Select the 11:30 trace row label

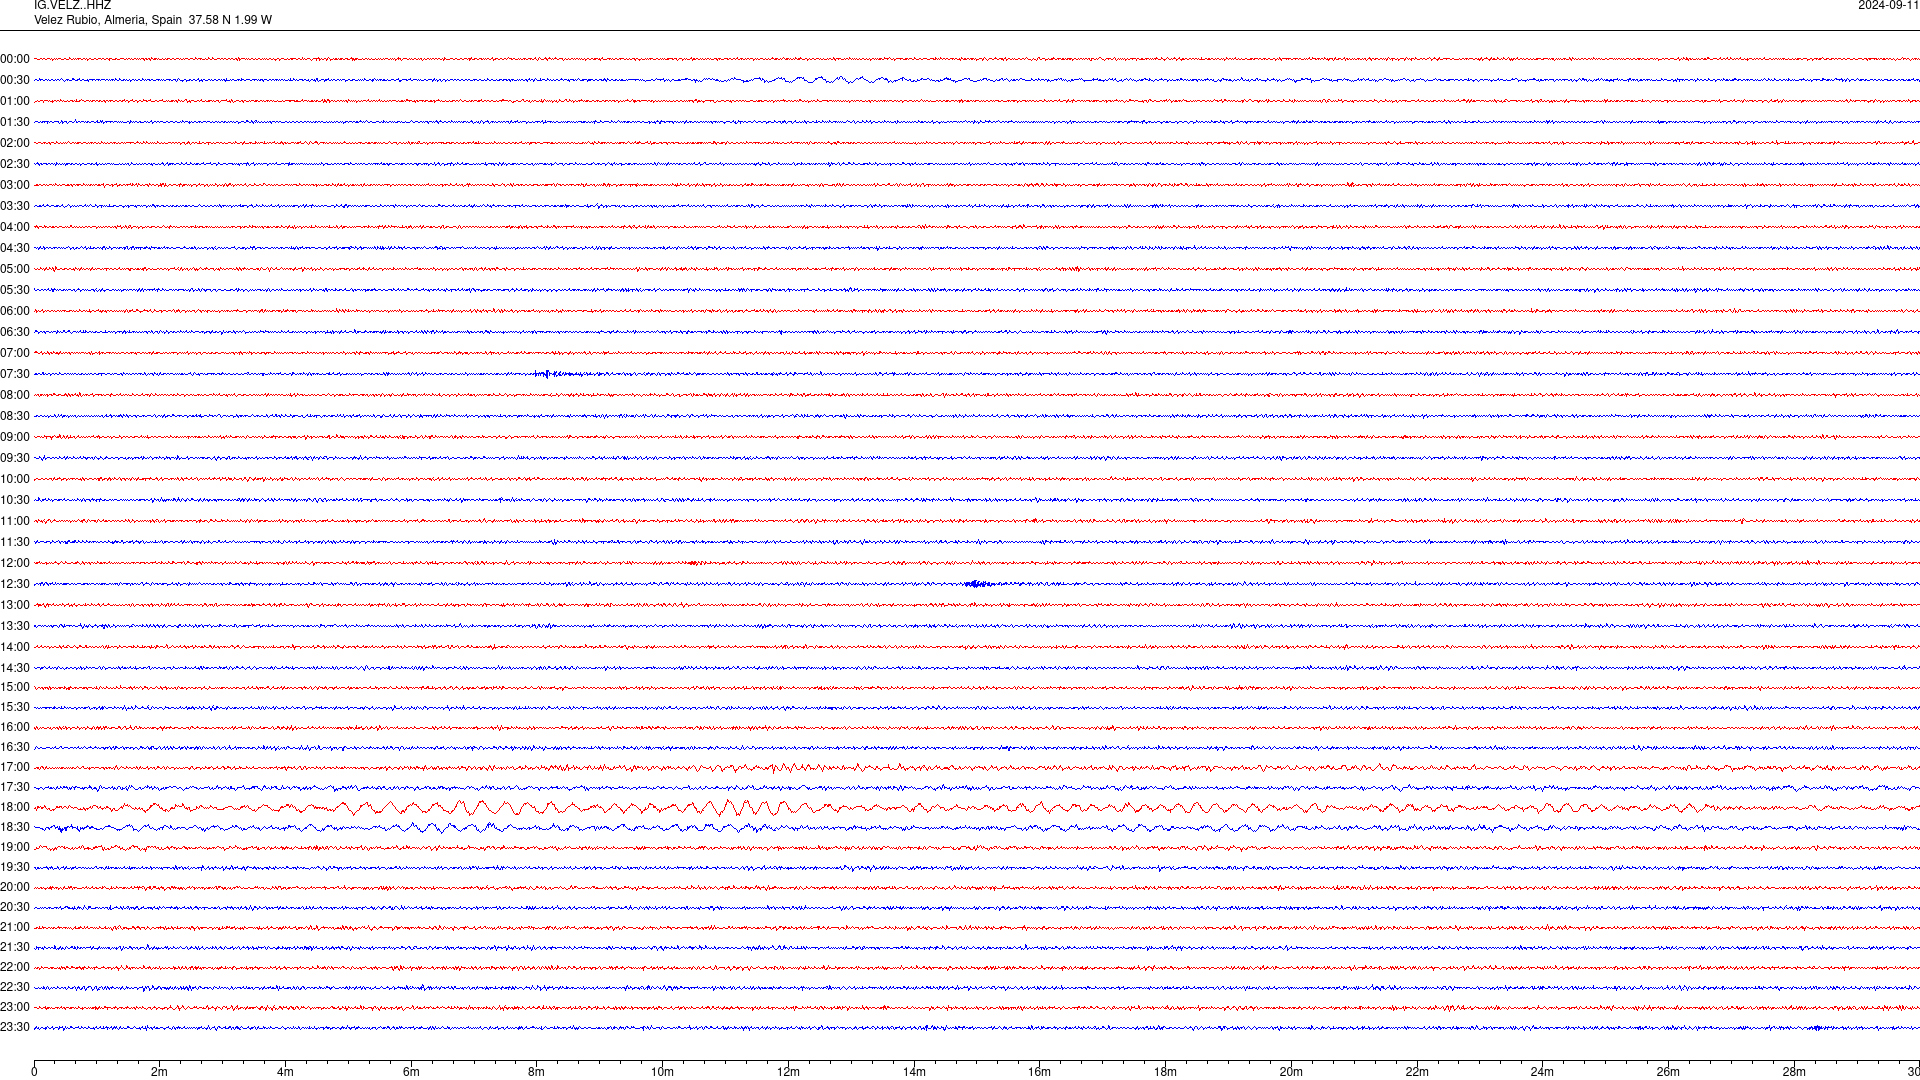point(15,542)
